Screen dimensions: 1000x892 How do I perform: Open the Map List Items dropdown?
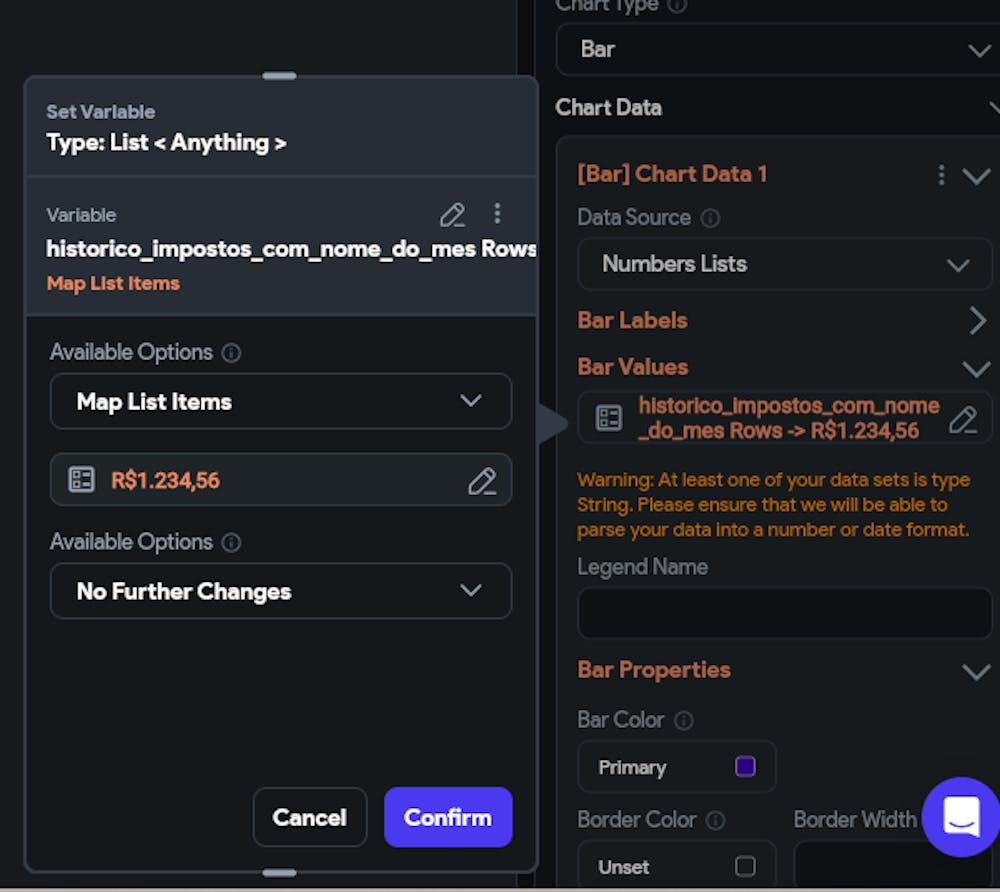click(x=281, y=401)
